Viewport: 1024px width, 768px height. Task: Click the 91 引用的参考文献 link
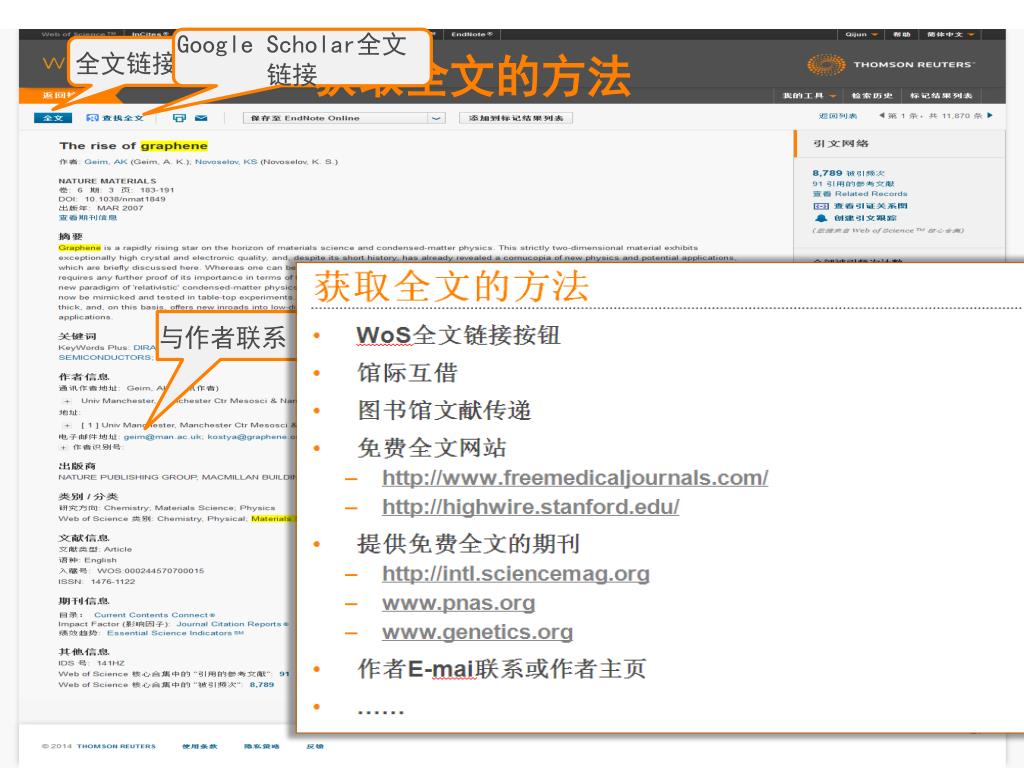[853, 184]
